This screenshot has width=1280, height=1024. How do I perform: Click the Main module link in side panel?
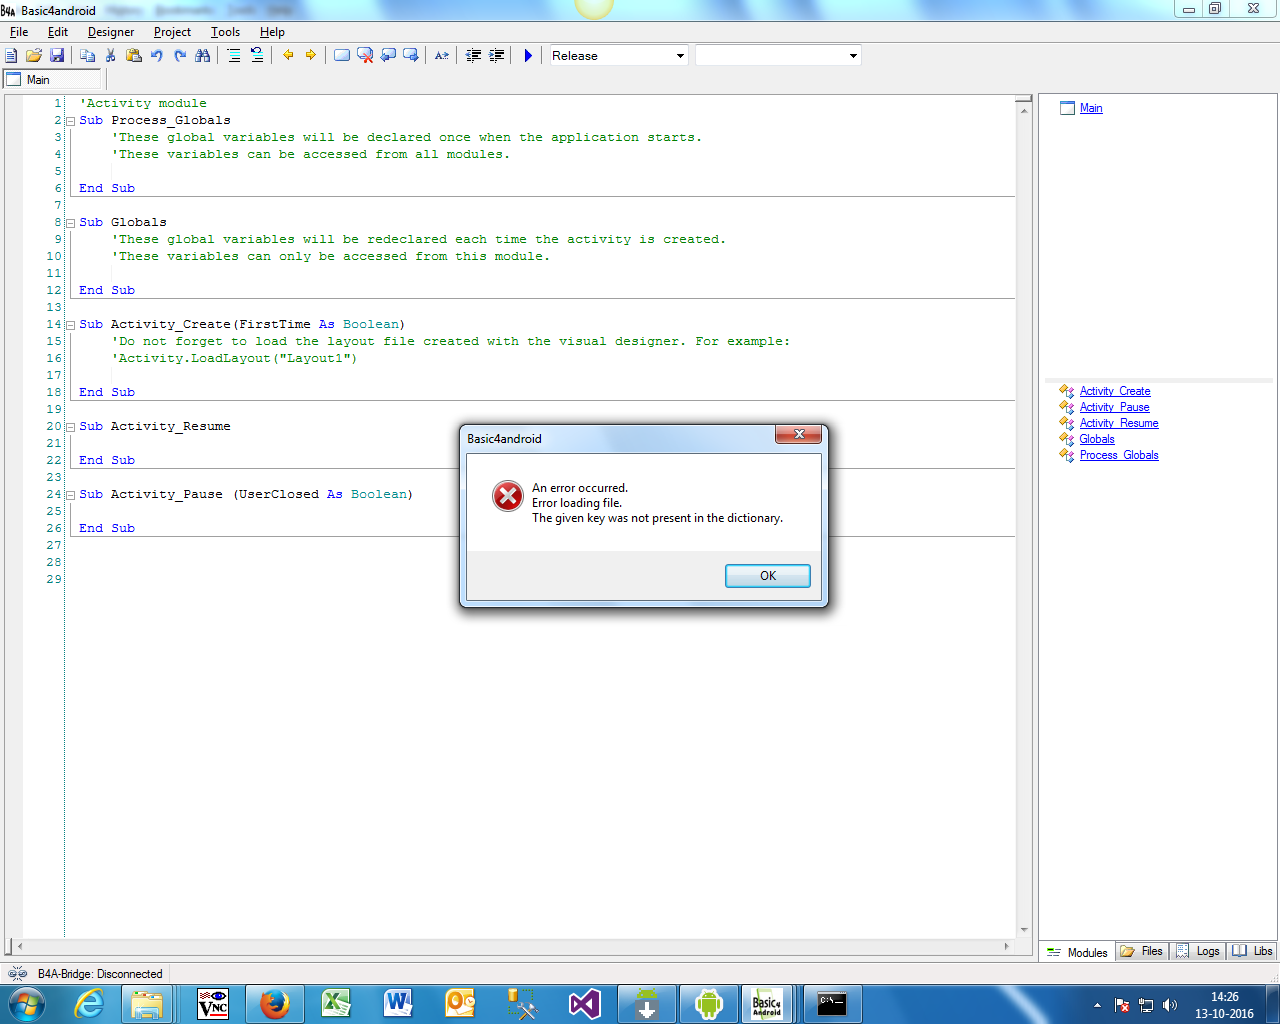(1091, 108)
